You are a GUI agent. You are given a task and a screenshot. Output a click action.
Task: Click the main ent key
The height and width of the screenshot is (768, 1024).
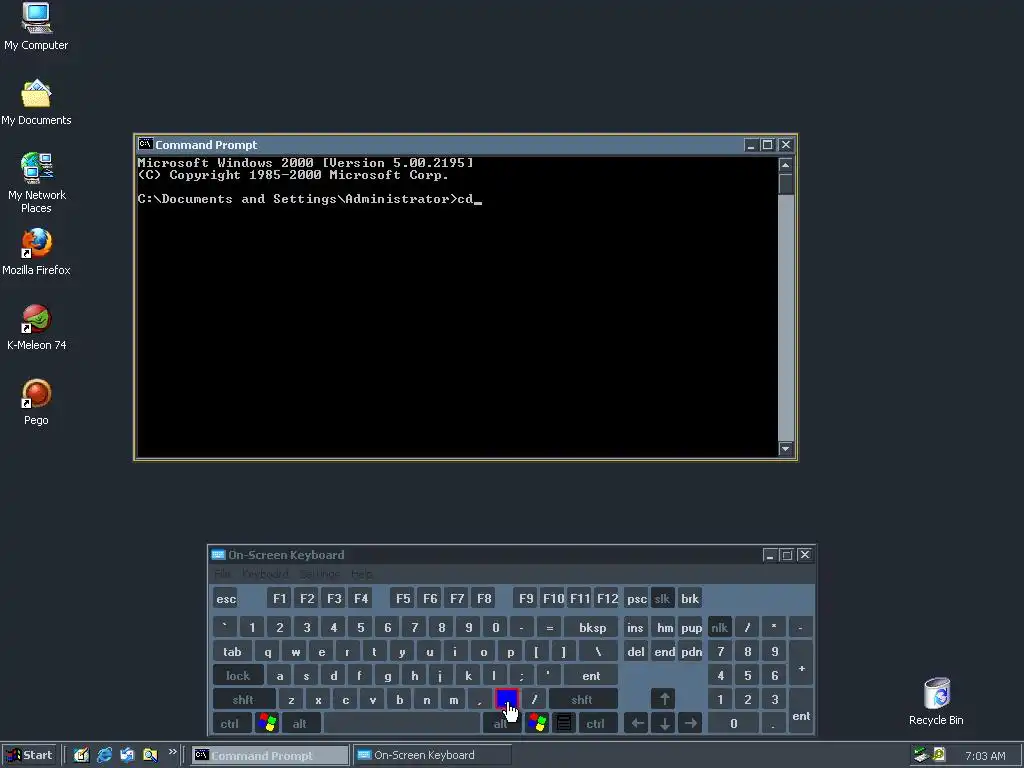[592, 675]
